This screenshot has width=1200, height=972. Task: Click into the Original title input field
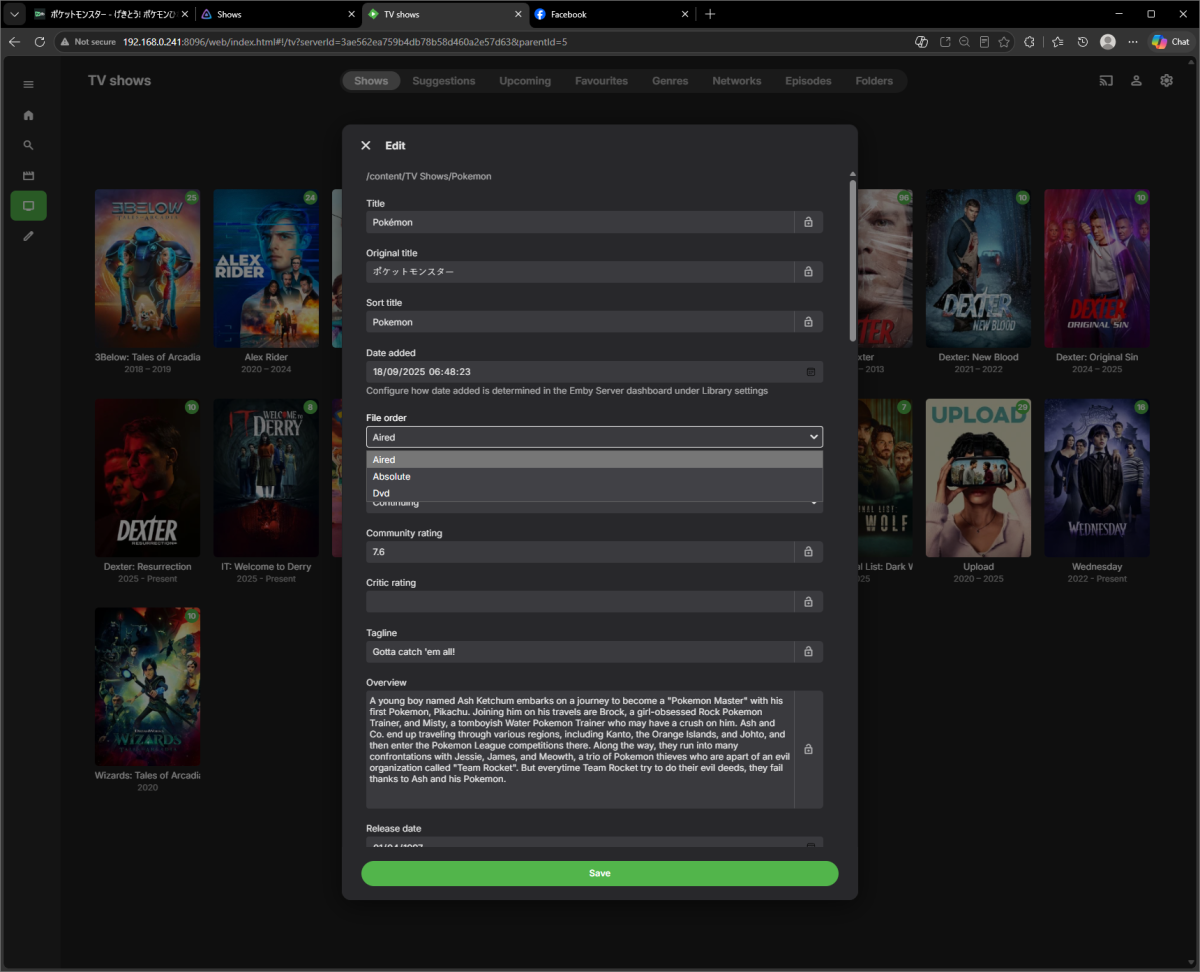pos(580,272)
